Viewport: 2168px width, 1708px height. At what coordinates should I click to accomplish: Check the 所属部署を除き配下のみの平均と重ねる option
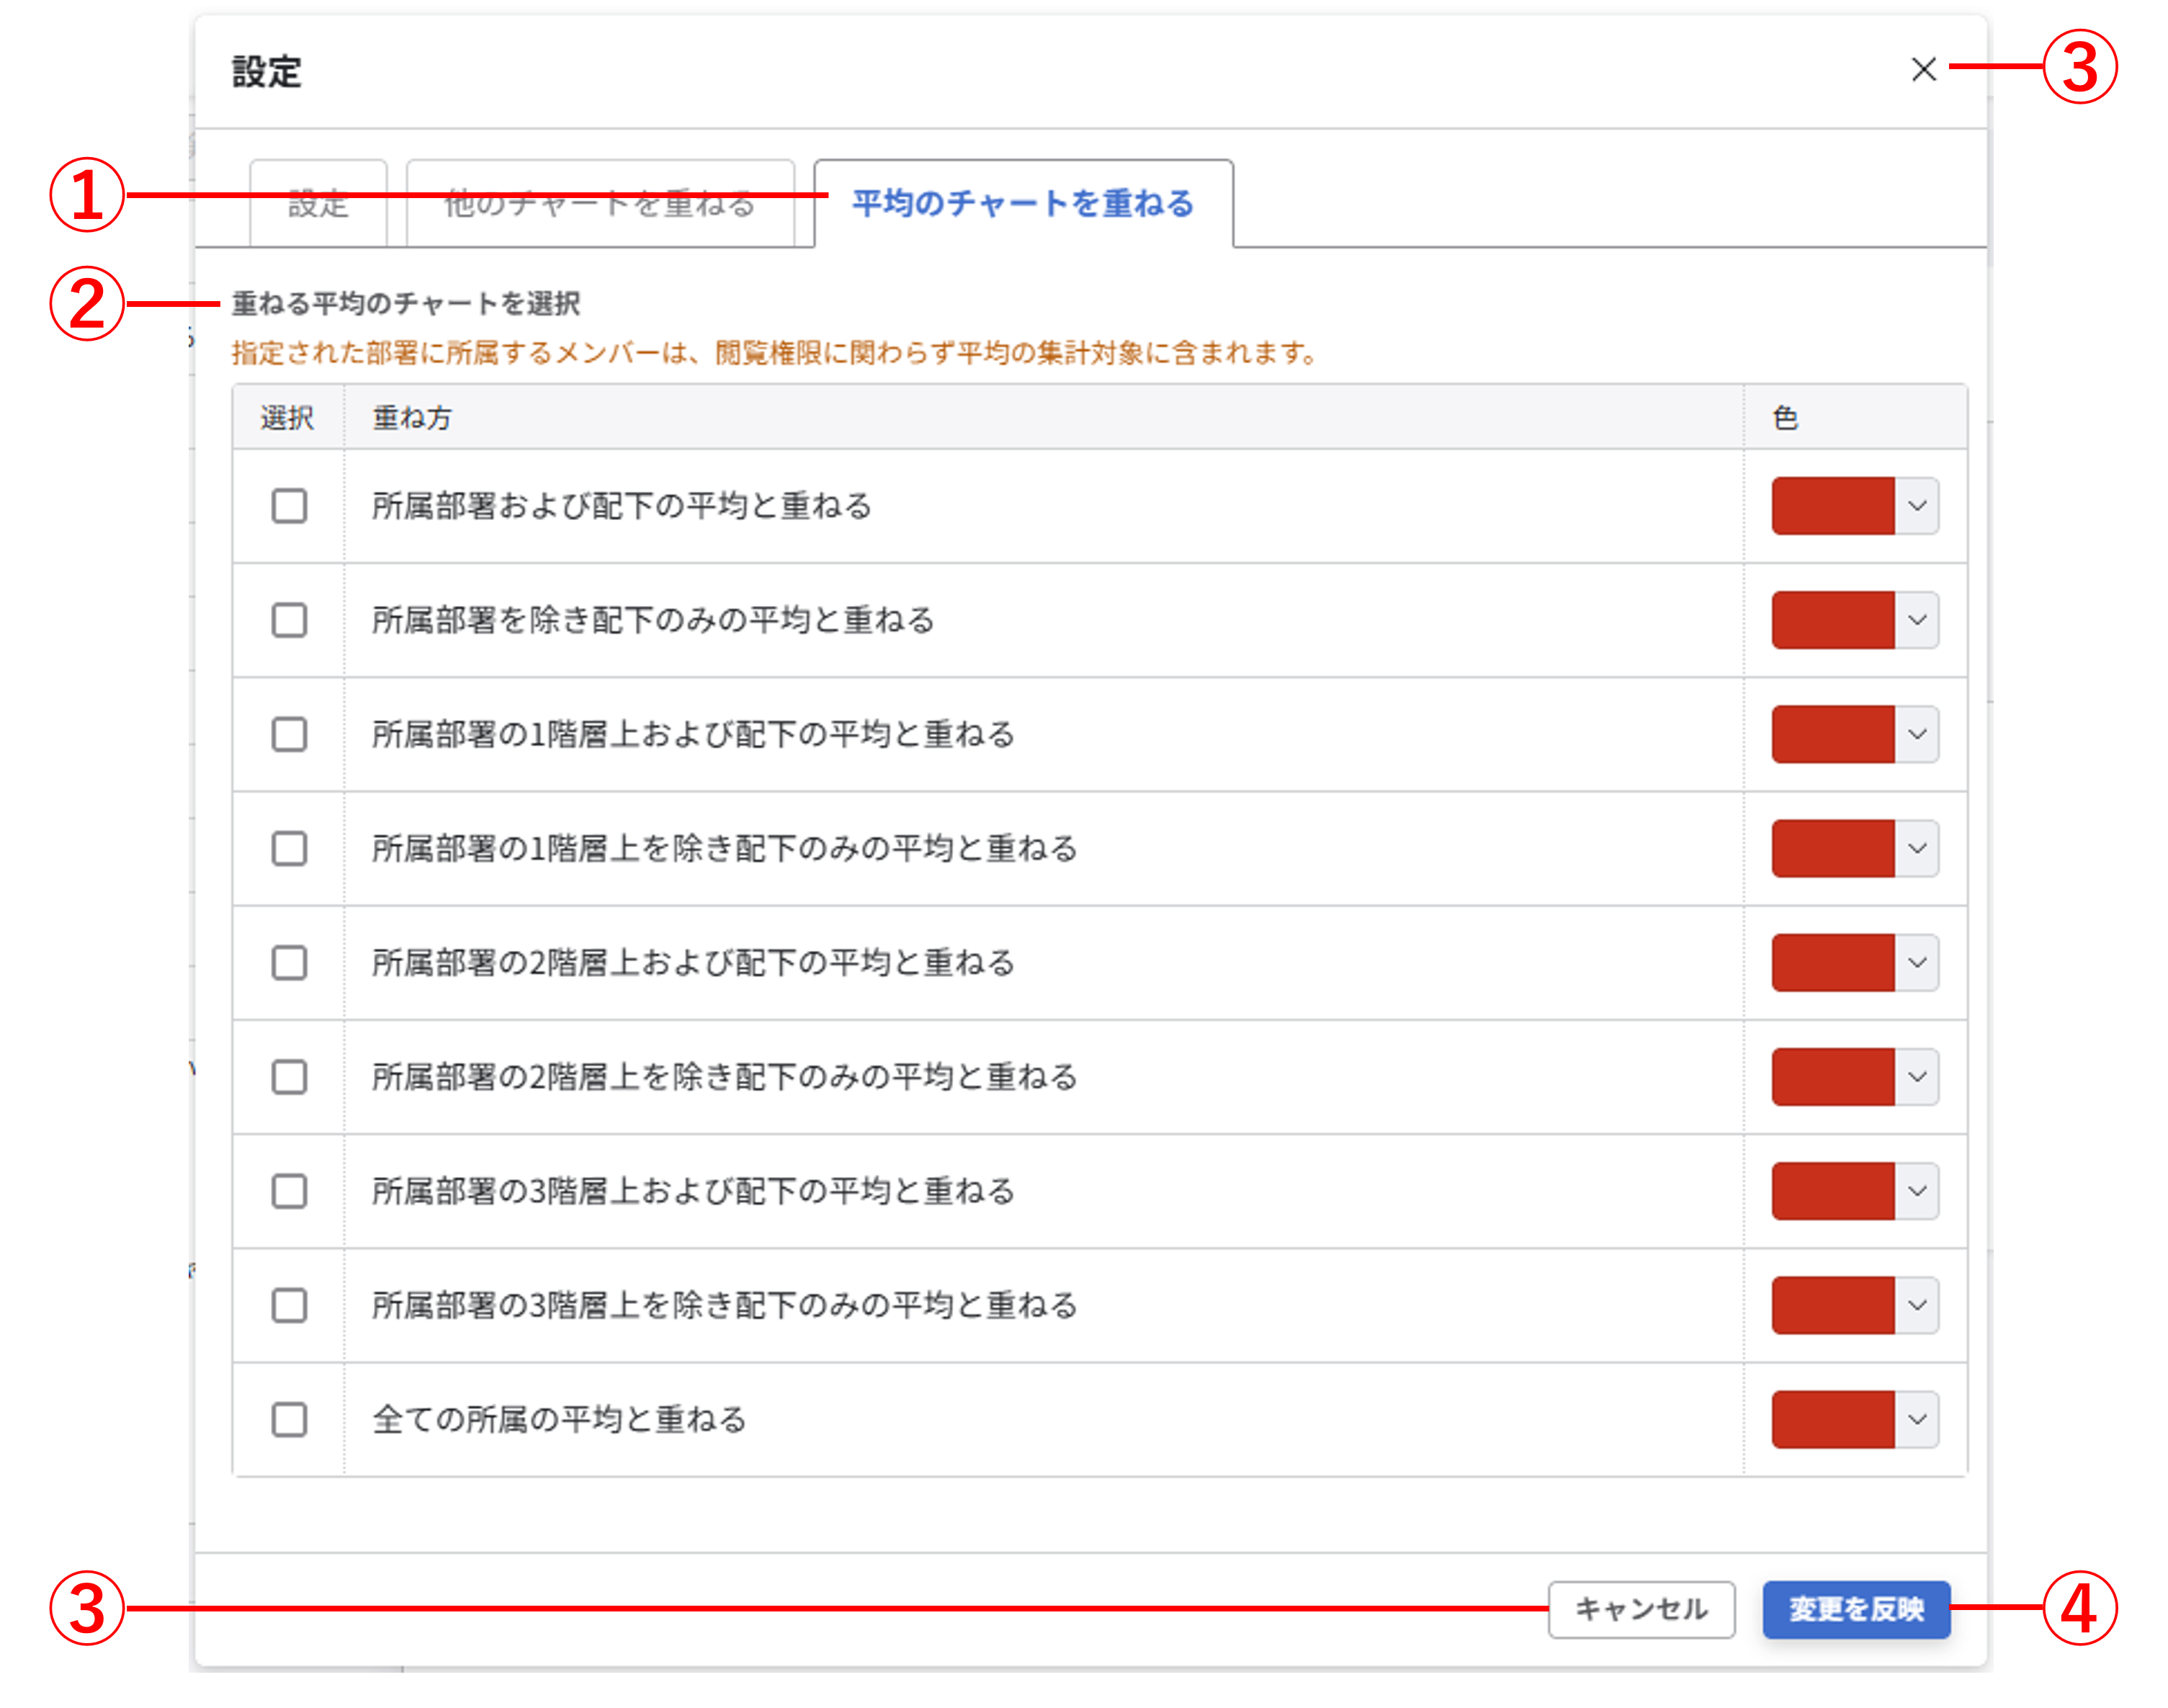pyautogui.click(x=289, y=622)
